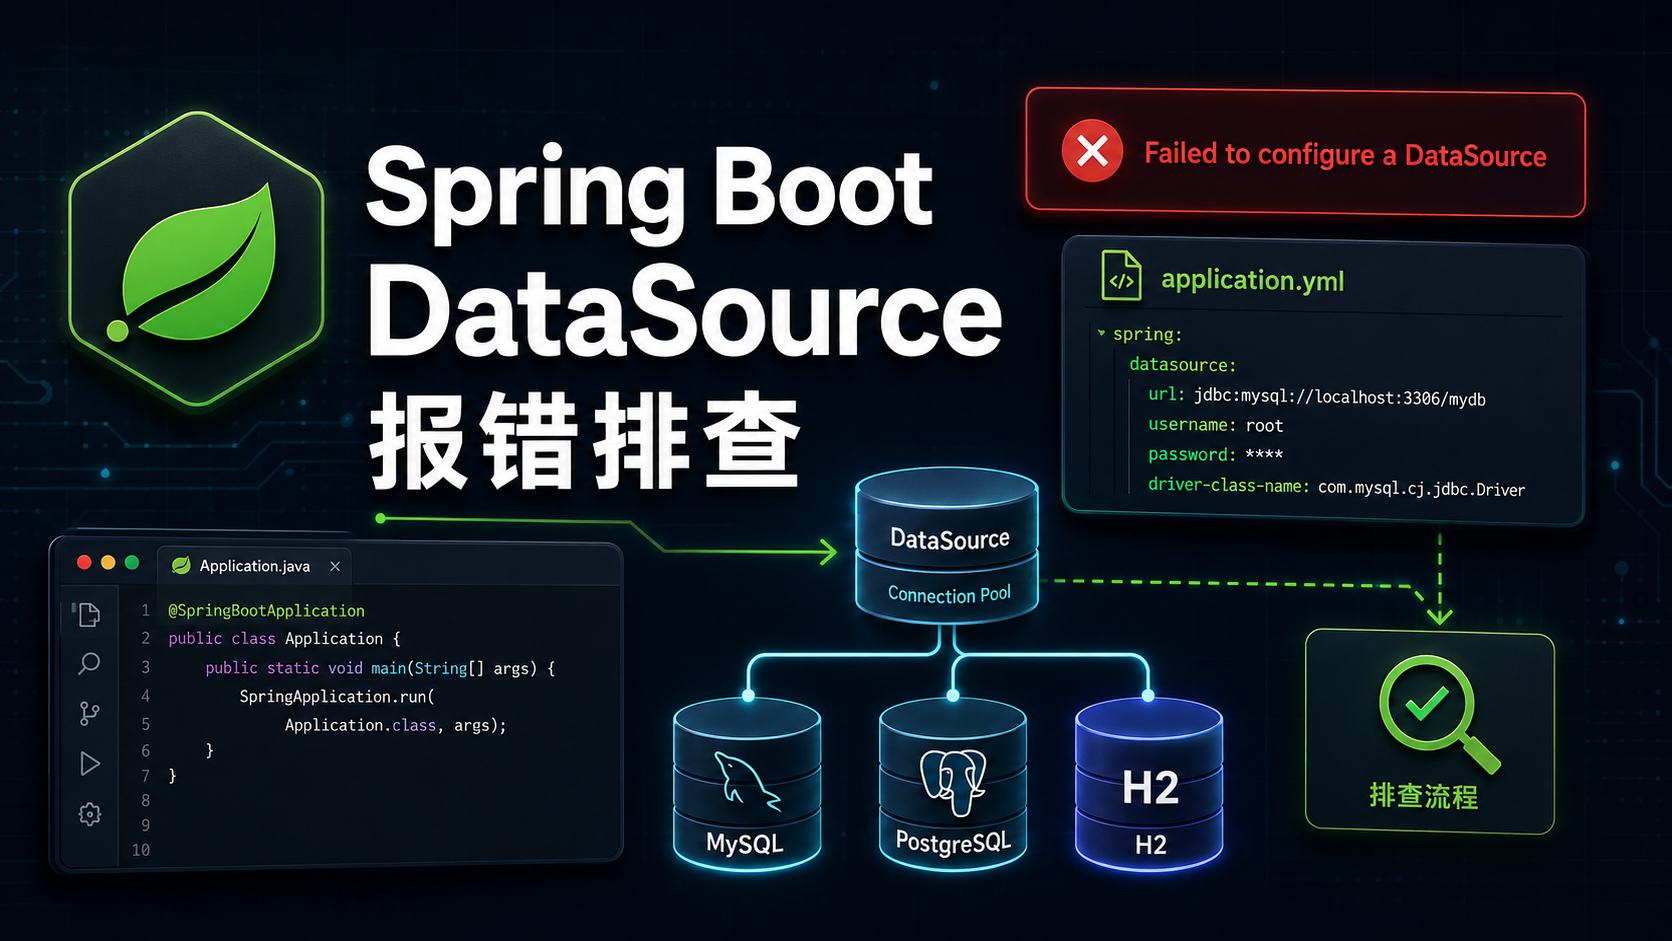Click the public static void main line
The width and height of the screenshot is (1672, 941).
(x=380, y=667)
